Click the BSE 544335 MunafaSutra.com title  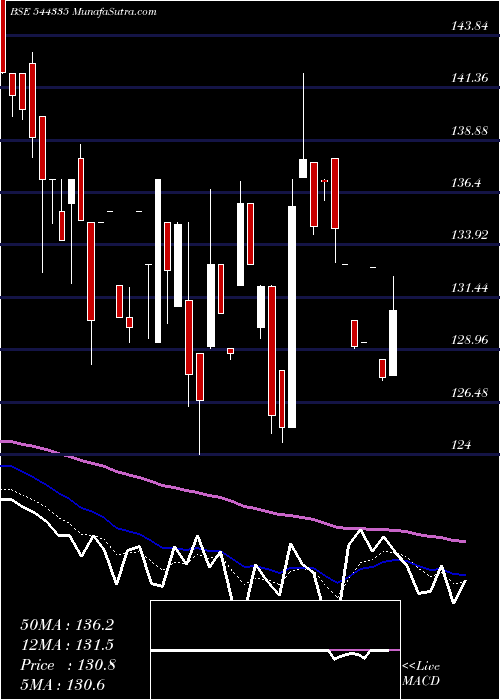tap(83, 12)
